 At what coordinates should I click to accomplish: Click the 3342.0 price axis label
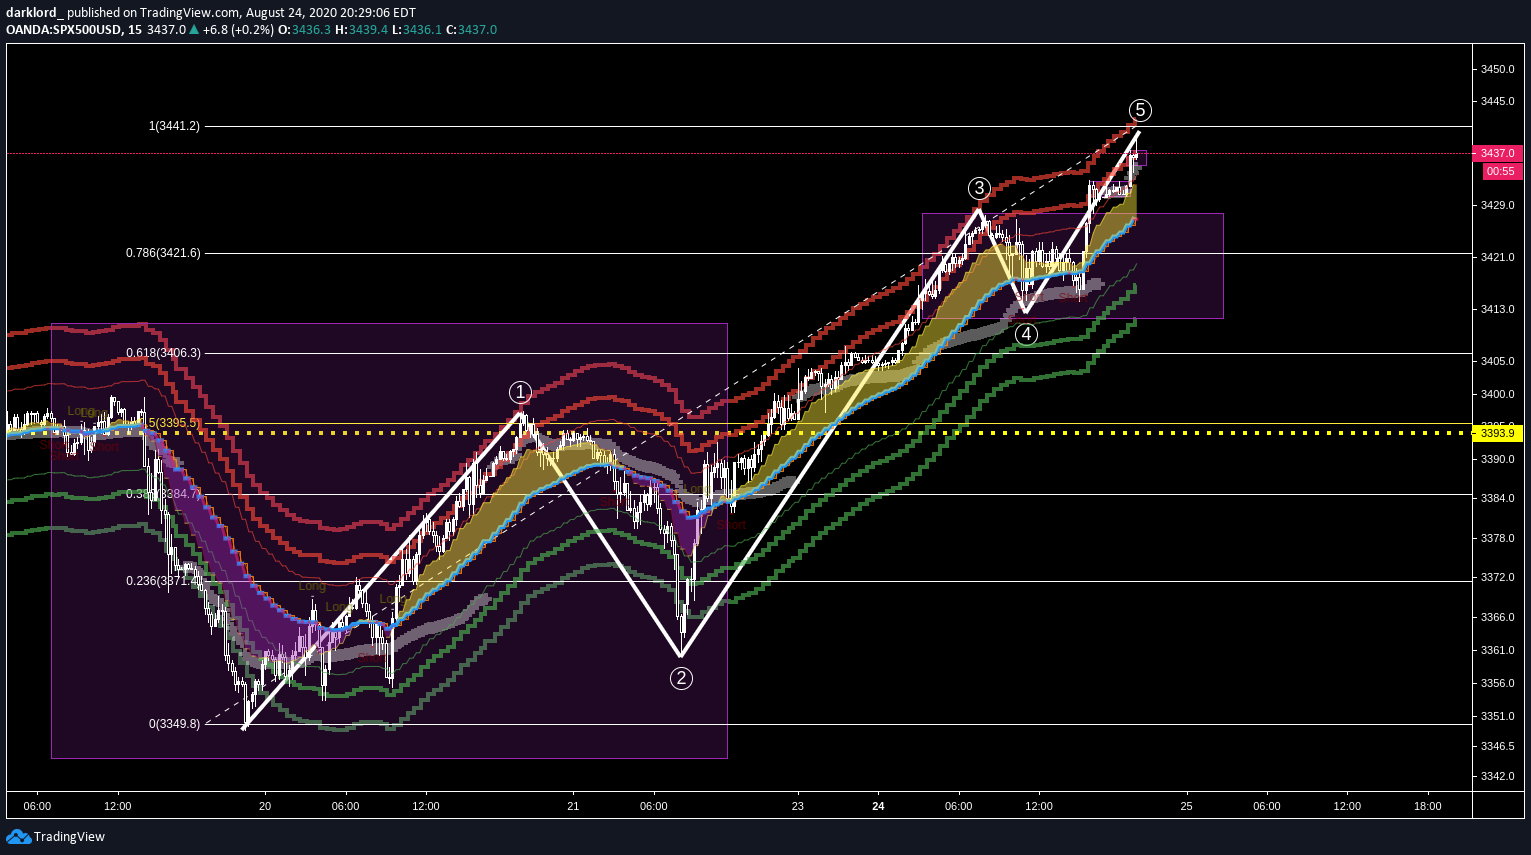pyautogui.click(x=1497, y=776)
